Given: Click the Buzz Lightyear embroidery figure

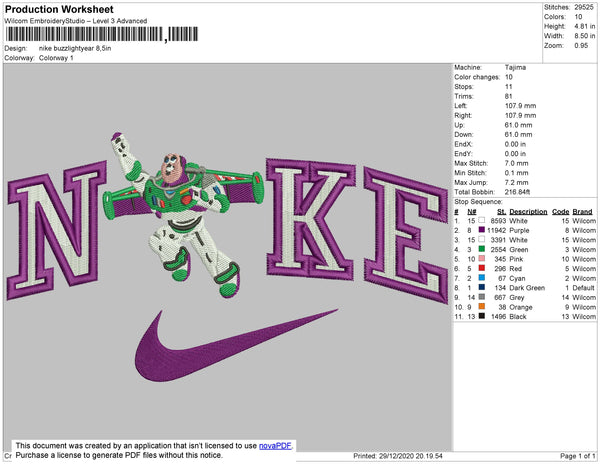Looking at the screenshot, I should coord(183,214).
